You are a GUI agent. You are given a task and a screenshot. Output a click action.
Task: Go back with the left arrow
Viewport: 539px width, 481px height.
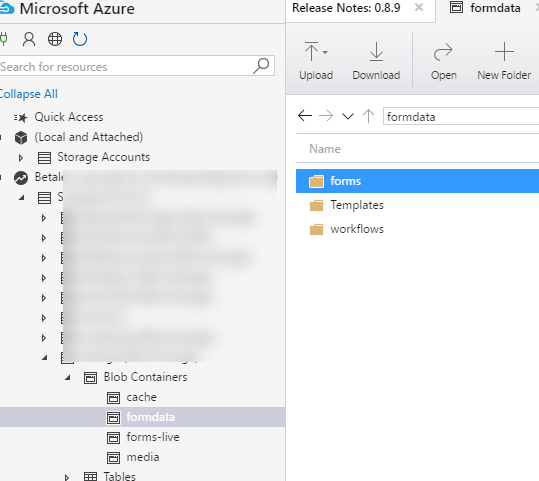pos(305,116)
